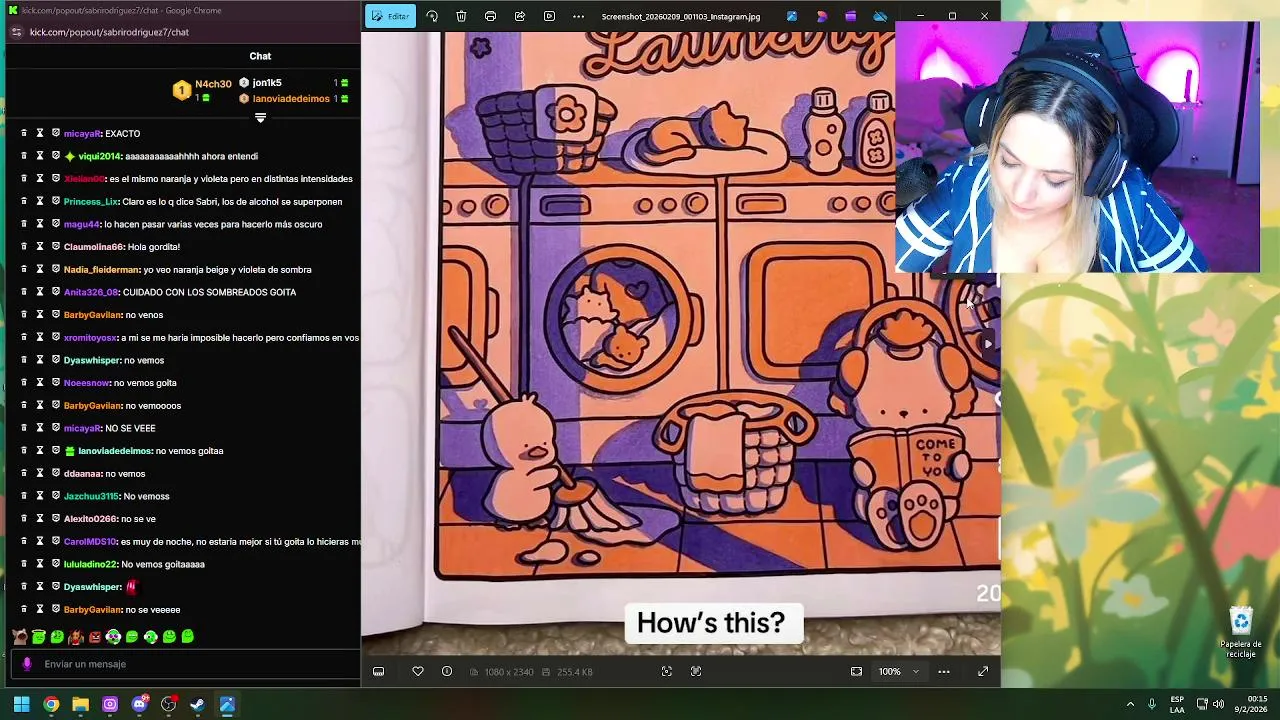Click the Chat header title
Viewport: 1280px width, 720px height.
(260, 56)
